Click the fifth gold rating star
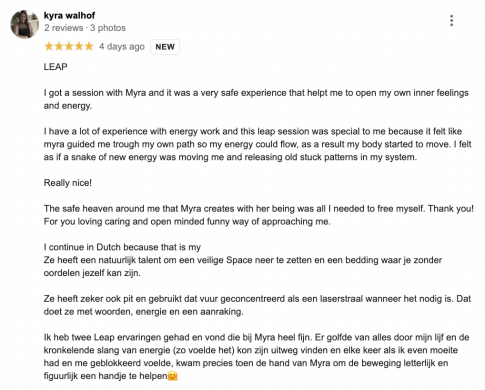 (x=89, y=46)
